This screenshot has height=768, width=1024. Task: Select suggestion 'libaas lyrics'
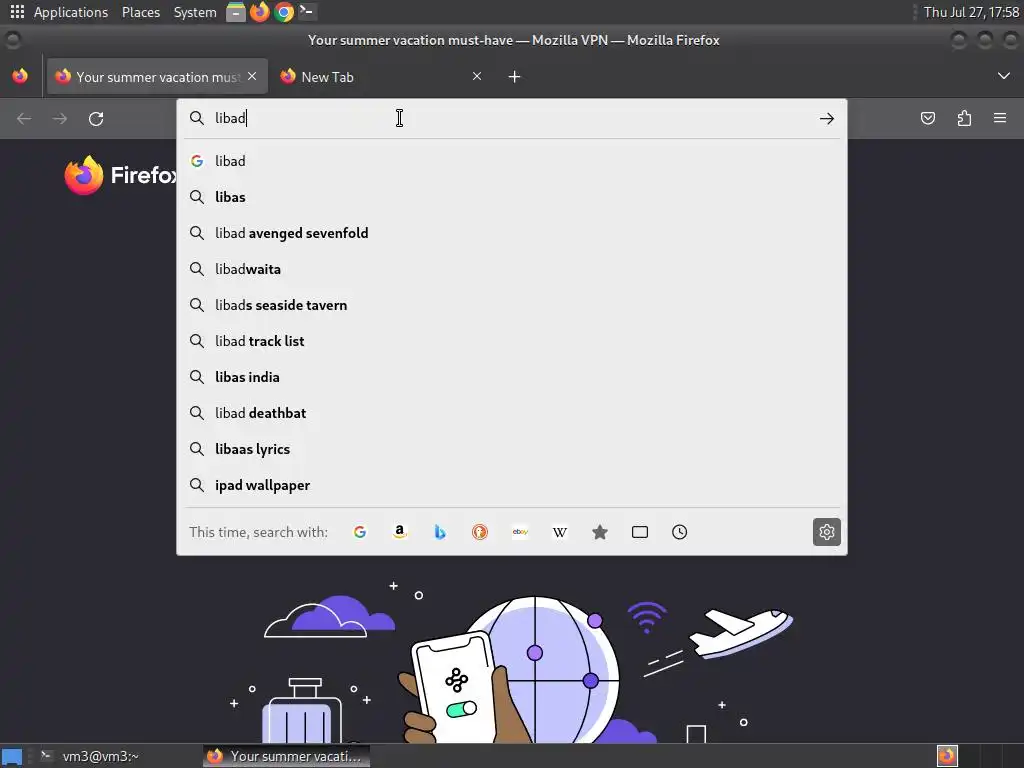[x=511, y=449]
